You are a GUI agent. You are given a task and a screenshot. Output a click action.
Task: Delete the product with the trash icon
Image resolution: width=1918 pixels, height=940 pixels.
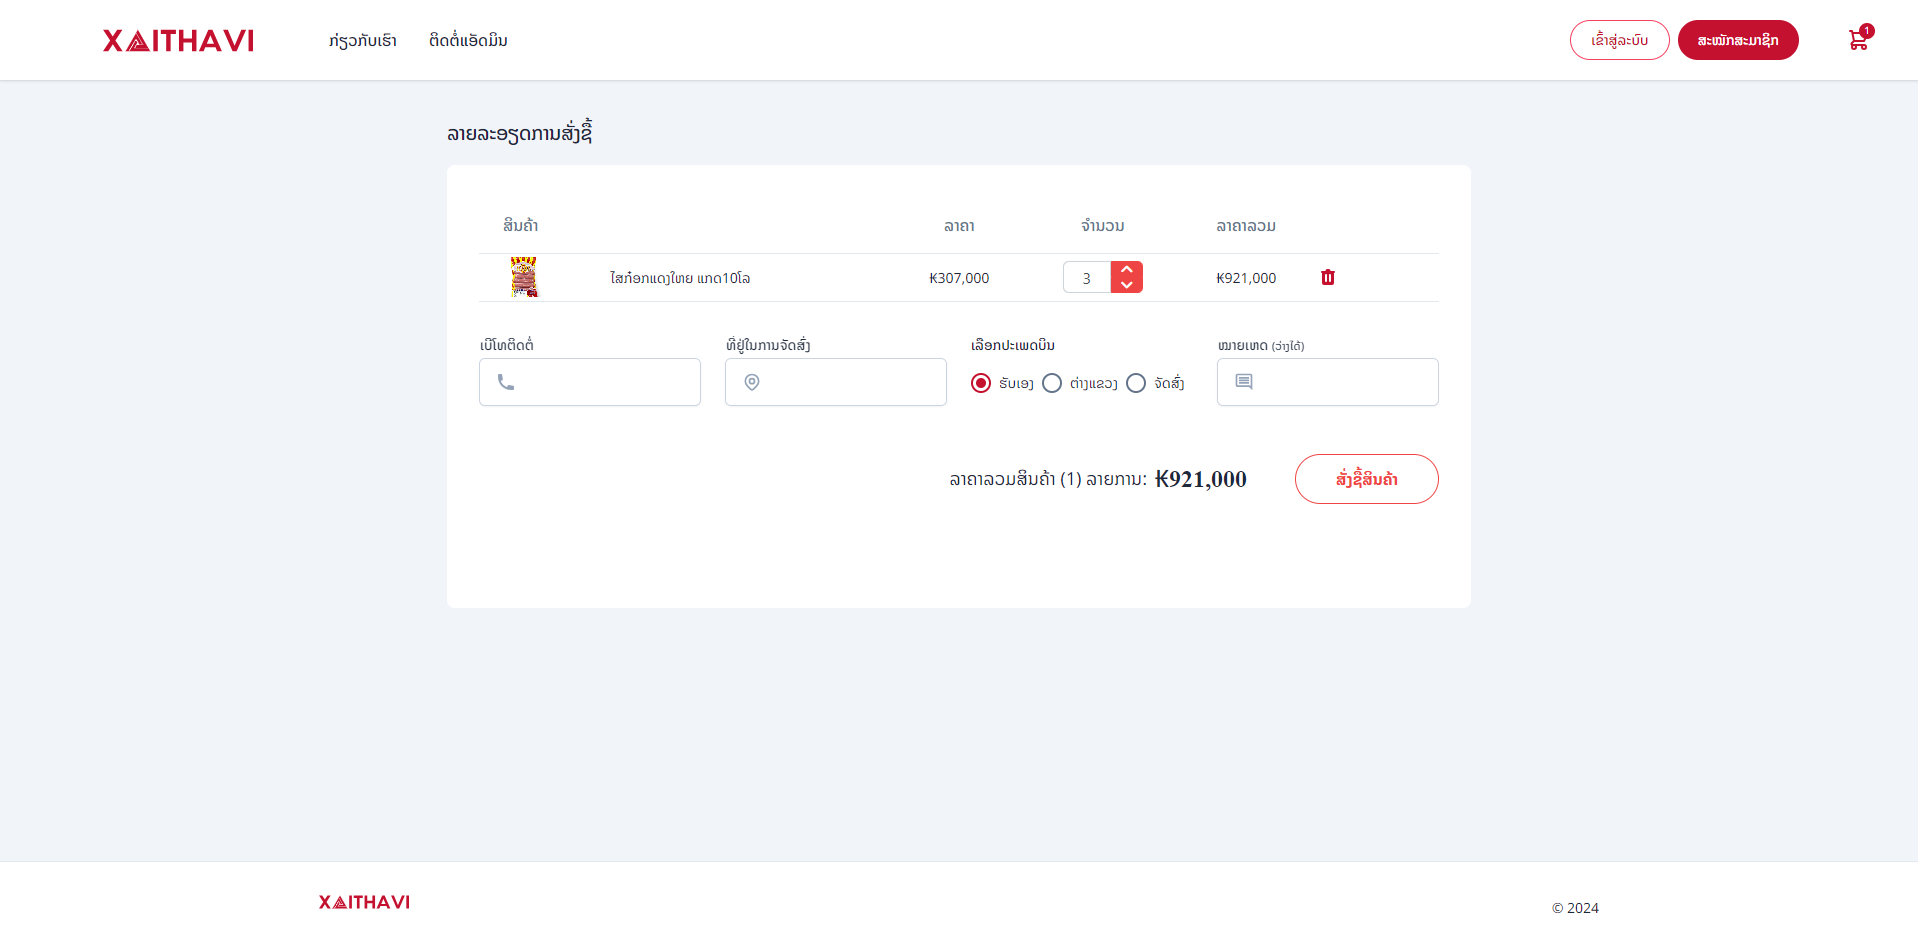1327,277
